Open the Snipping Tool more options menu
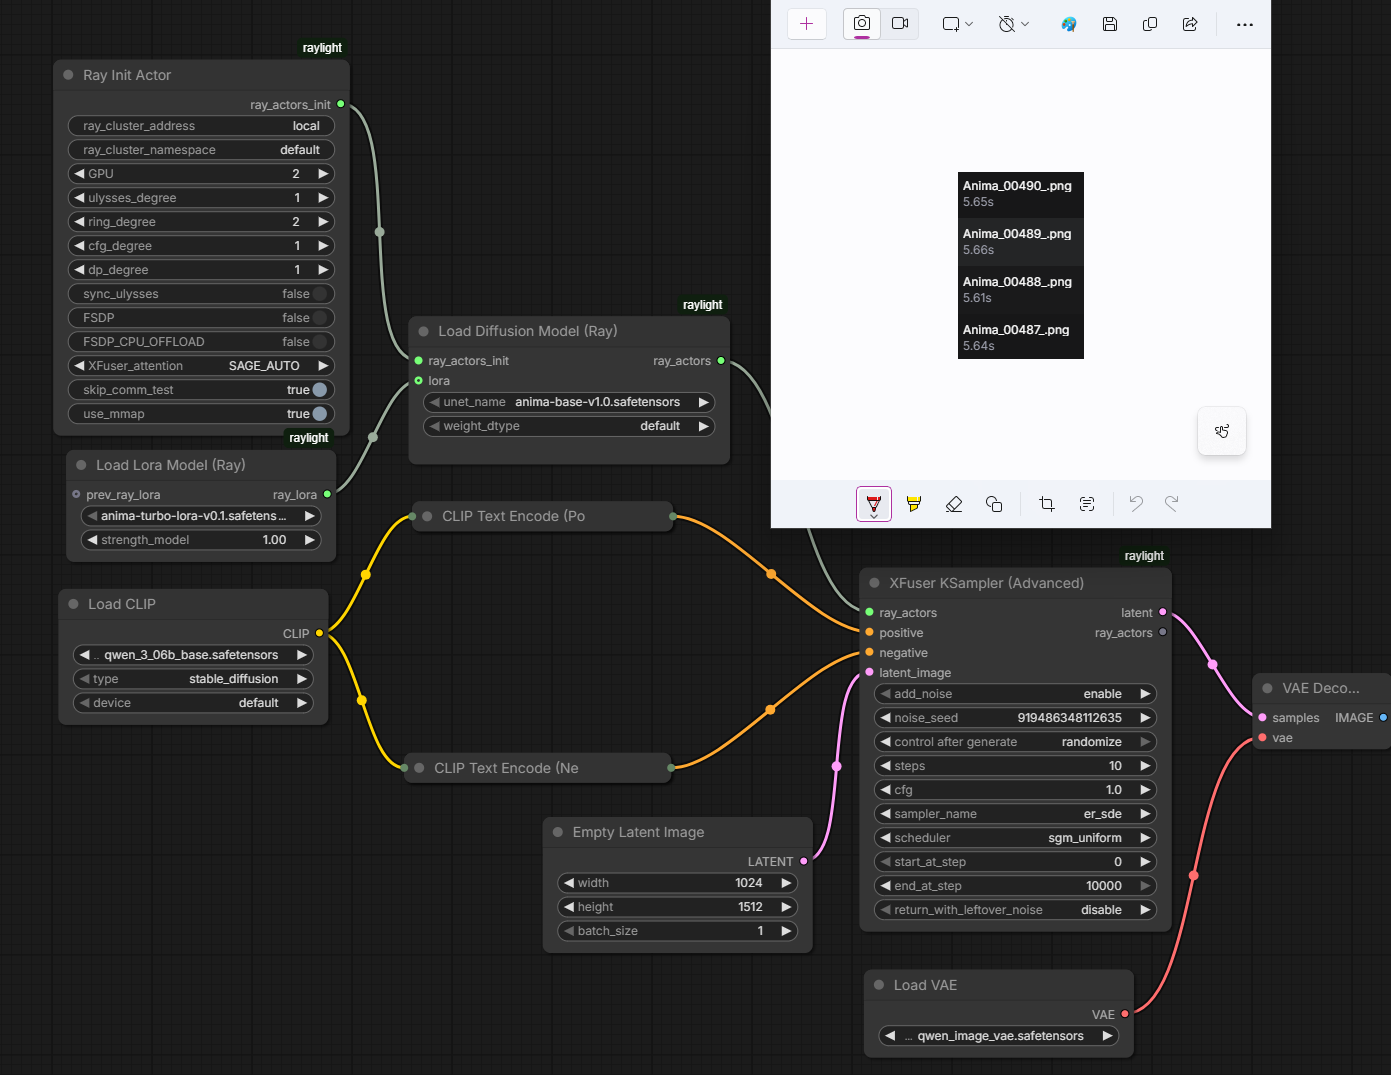 [x=1245, y=24]
